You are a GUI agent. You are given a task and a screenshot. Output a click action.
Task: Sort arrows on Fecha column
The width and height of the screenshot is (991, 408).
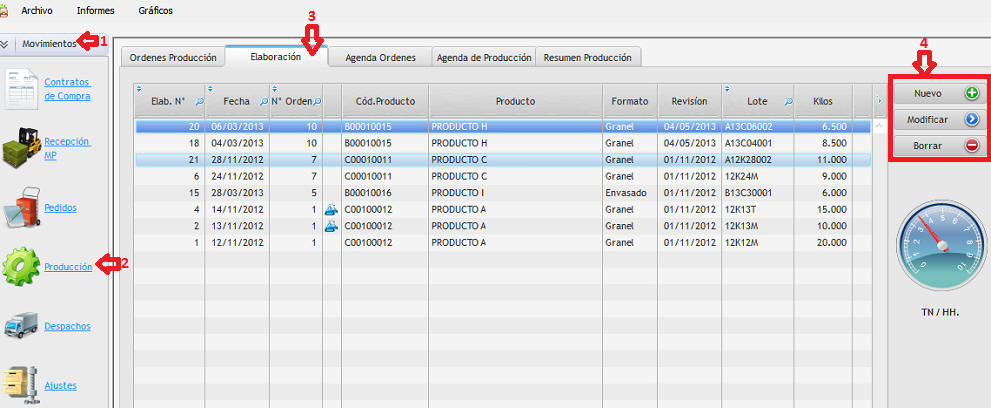(210, 88)
